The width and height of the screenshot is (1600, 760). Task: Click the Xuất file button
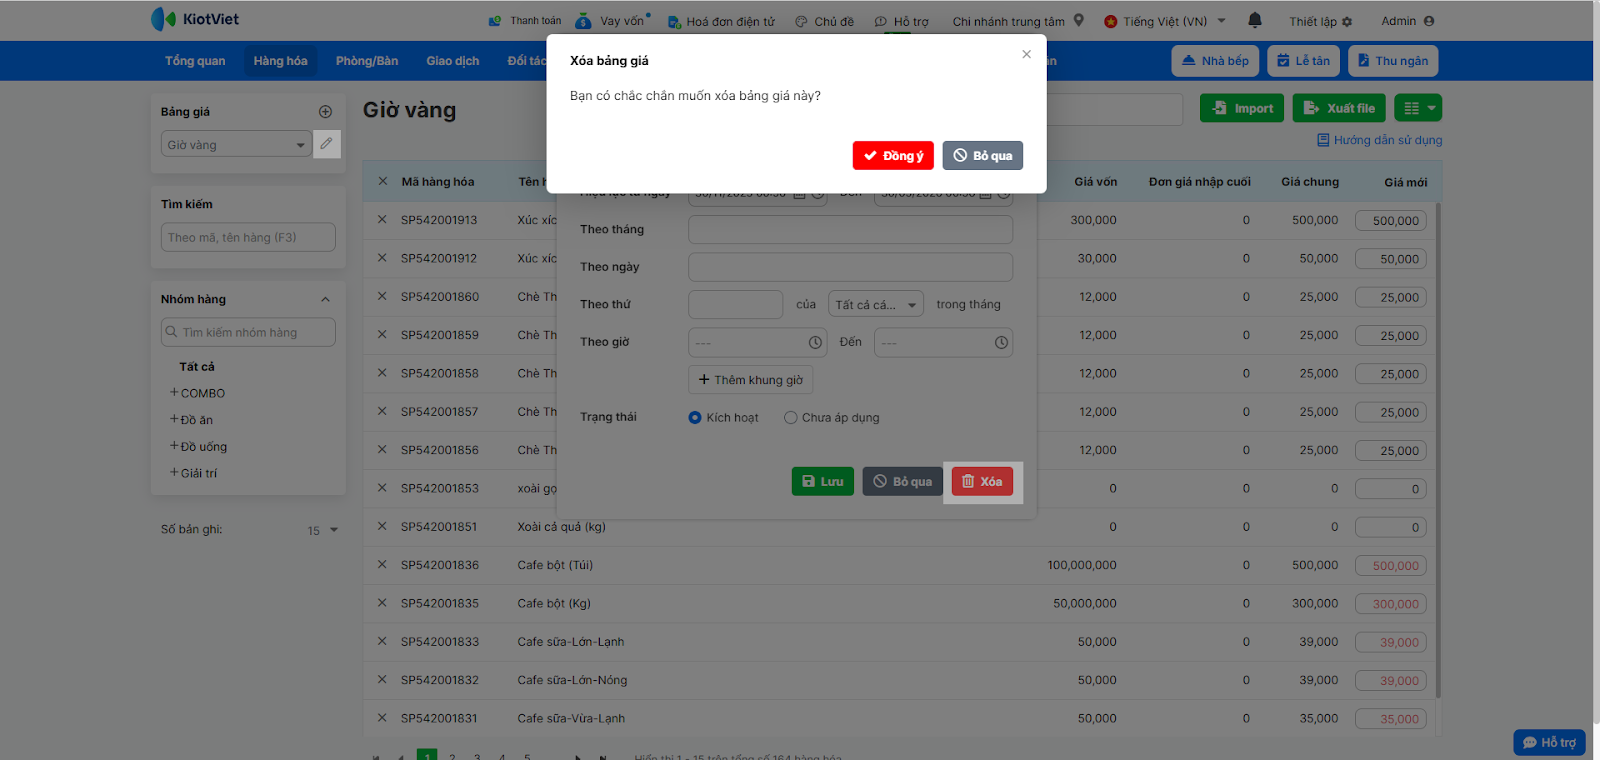click(1339, 108)
